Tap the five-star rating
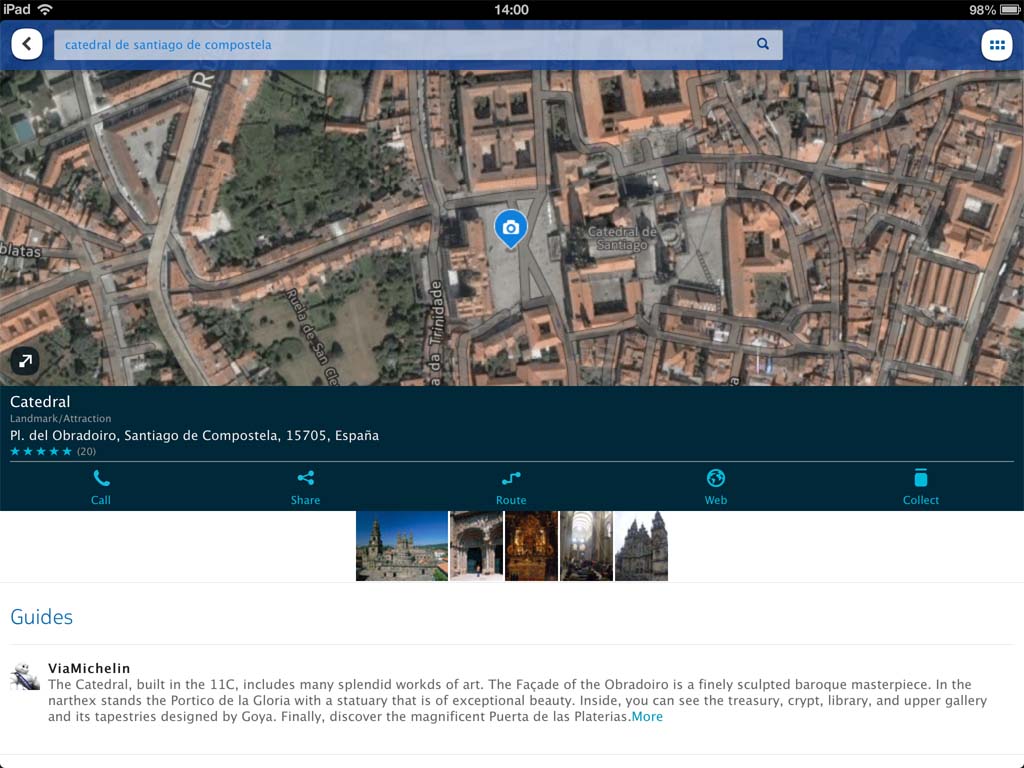This screenshot has height=768, width=1024. pos(40,451)
